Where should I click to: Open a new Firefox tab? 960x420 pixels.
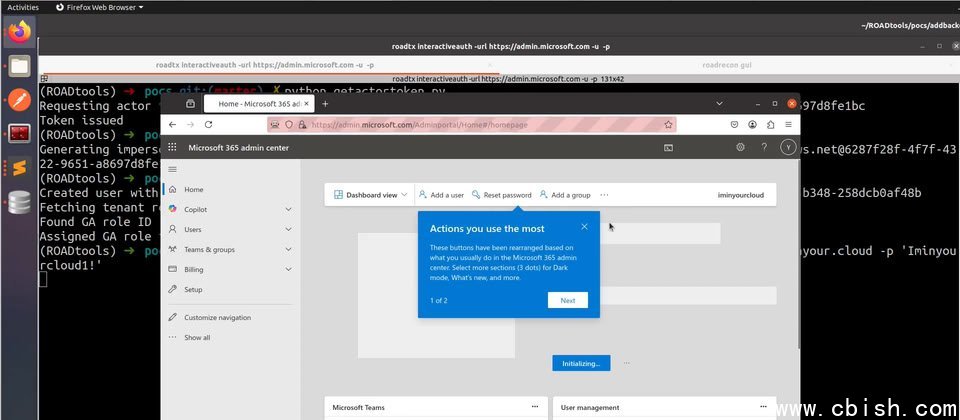[325, 104]
